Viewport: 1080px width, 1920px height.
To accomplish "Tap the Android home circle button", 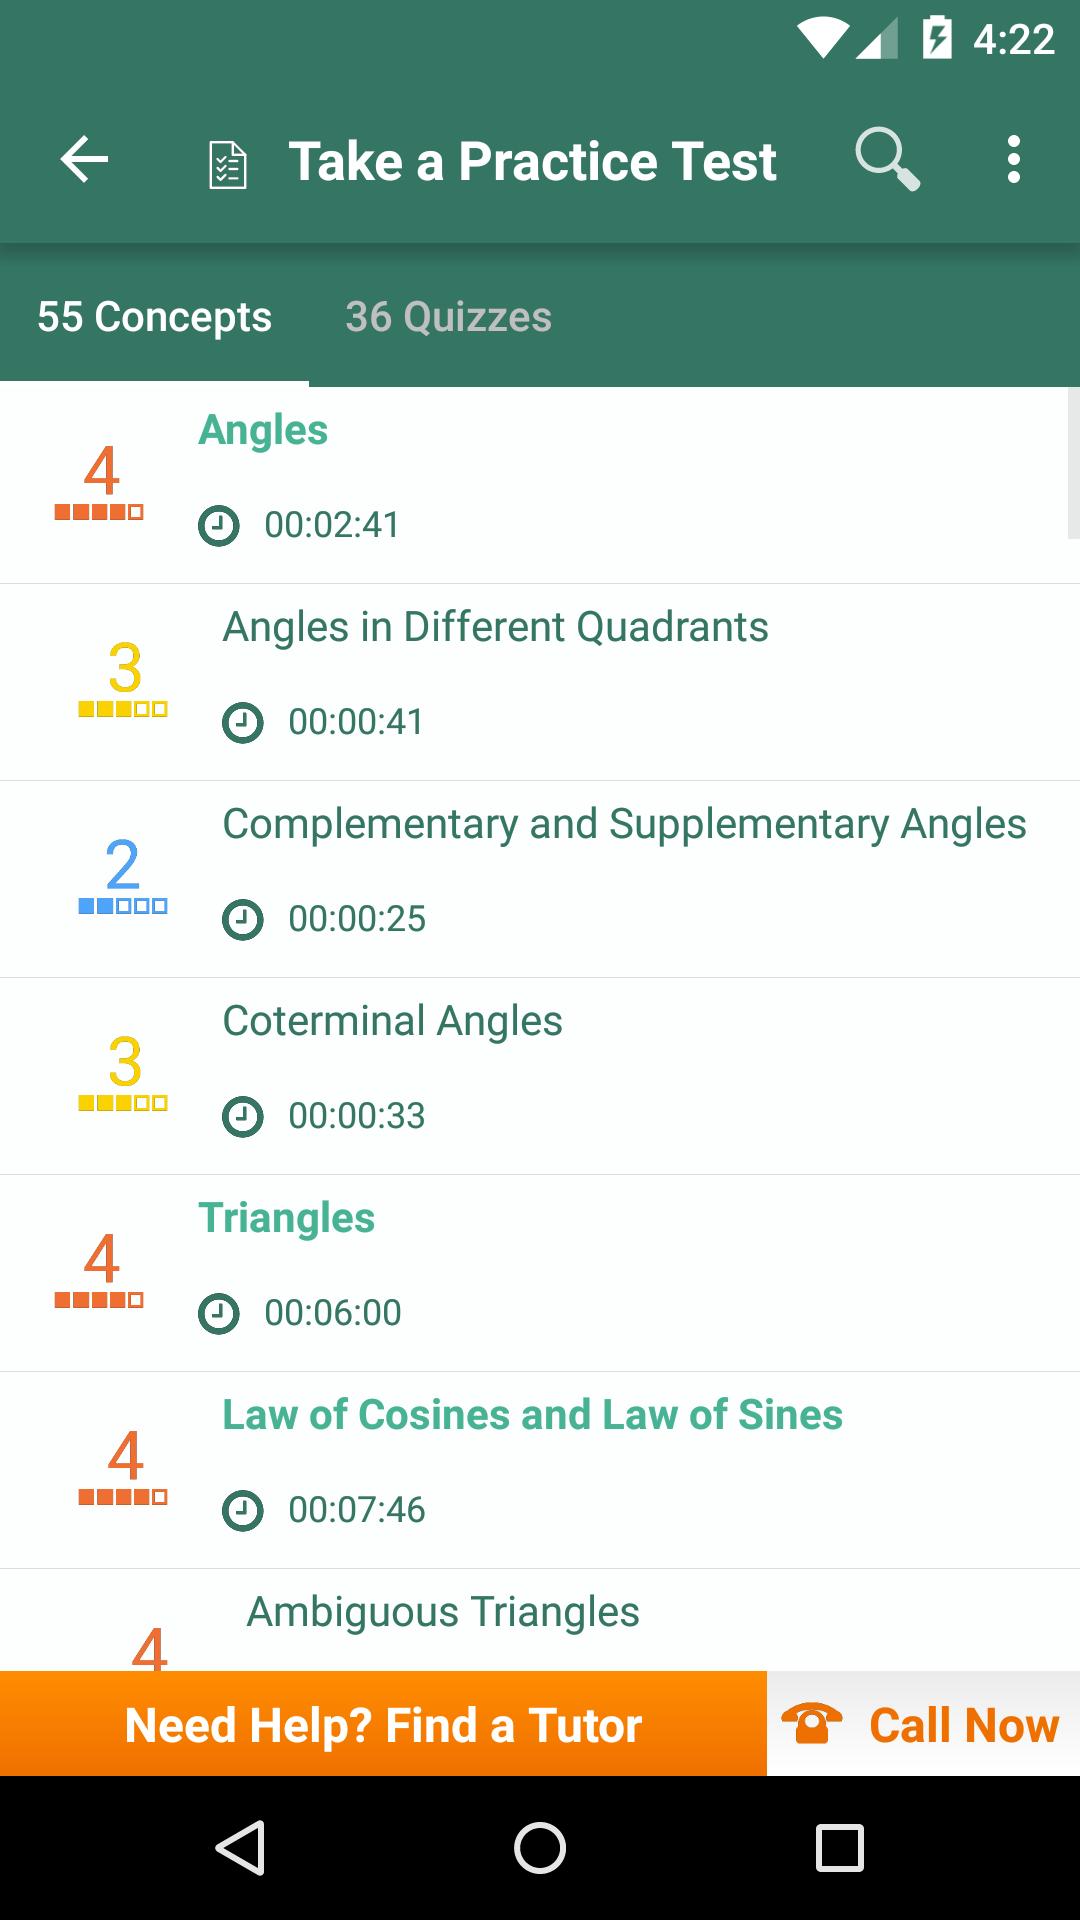I will point(540,1847).
